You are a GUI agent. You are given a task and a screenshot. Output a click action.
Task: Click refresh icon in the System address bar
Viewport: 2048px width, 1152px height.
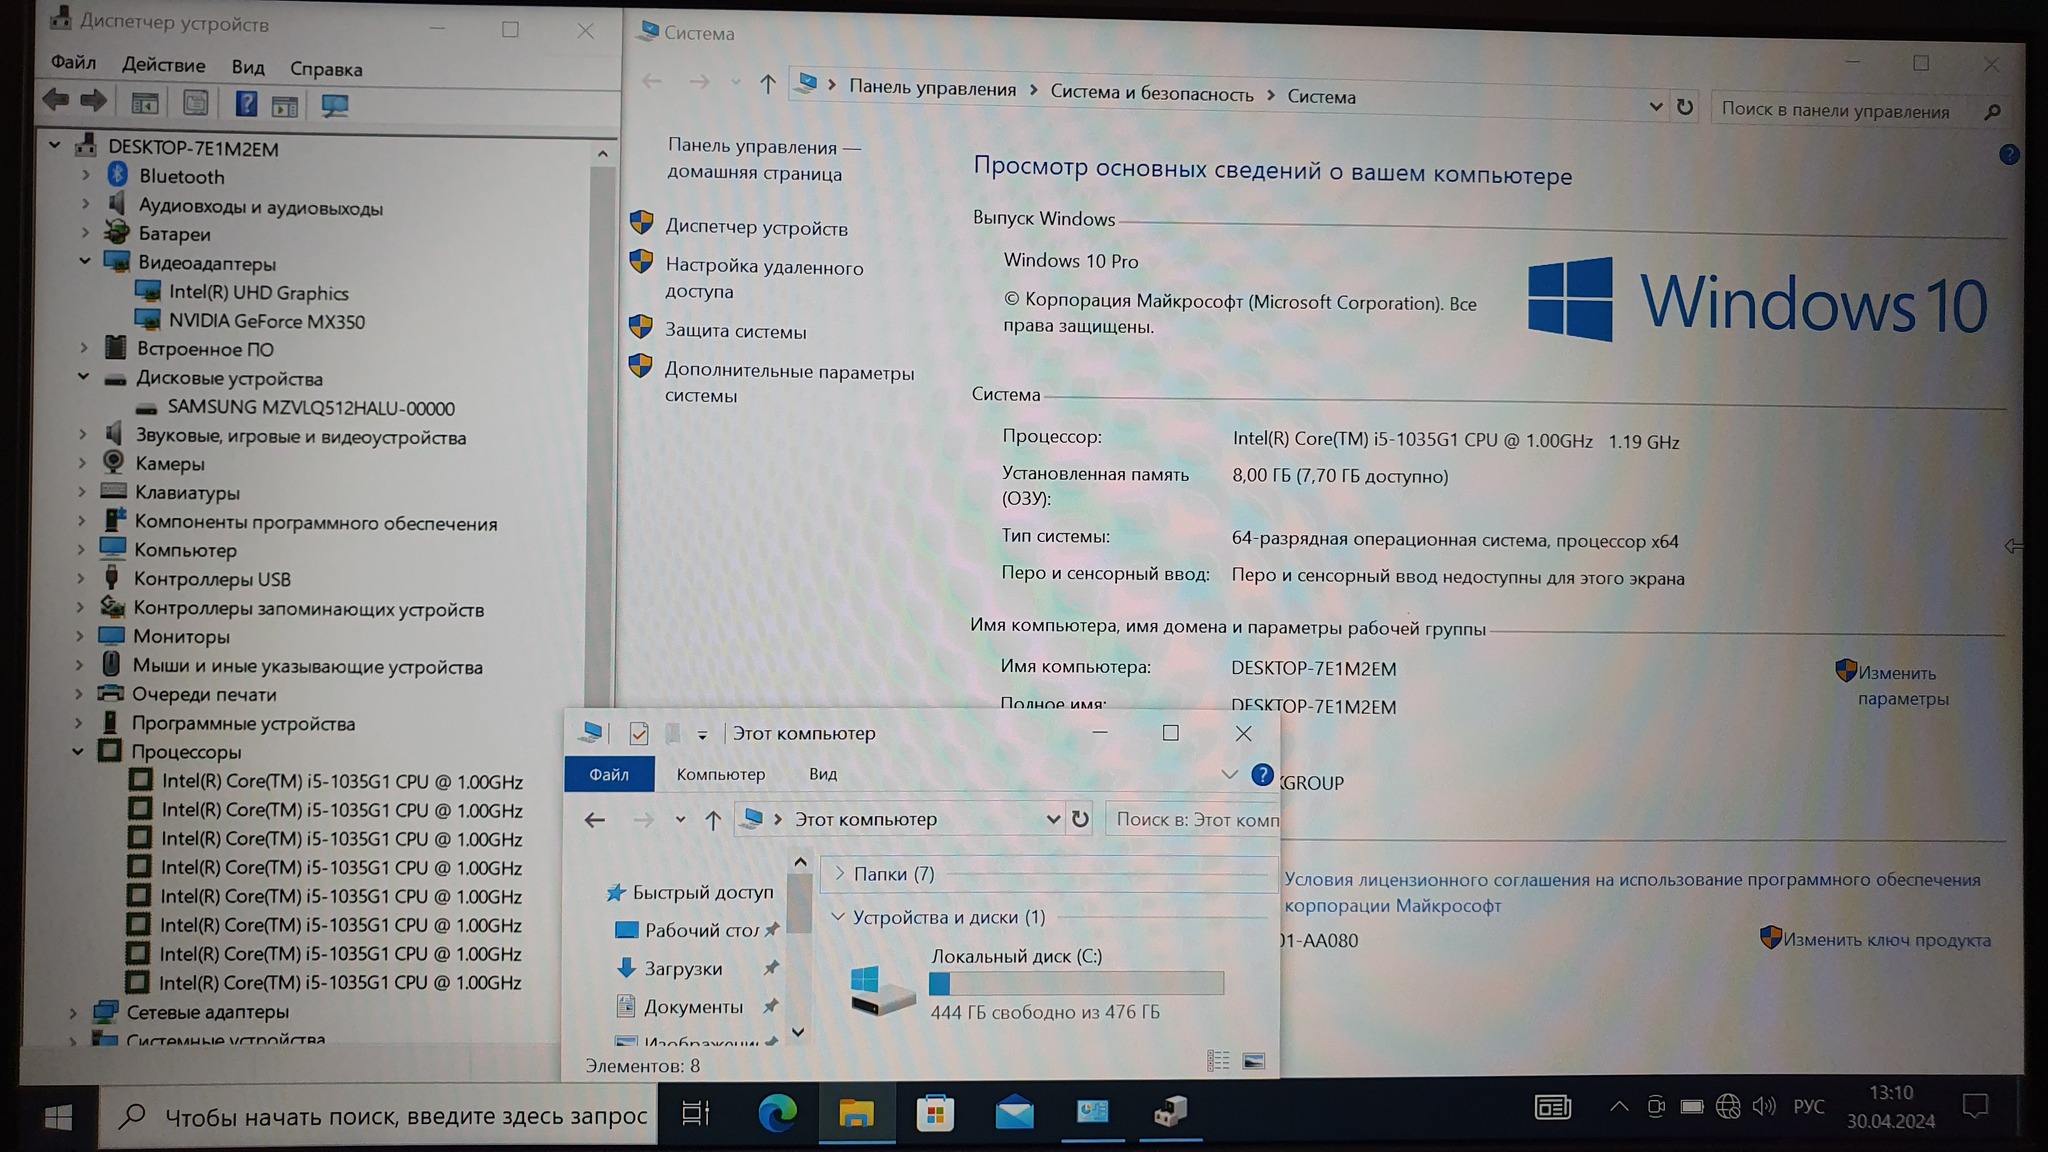pyautogui.click(x=1685, y=107)
